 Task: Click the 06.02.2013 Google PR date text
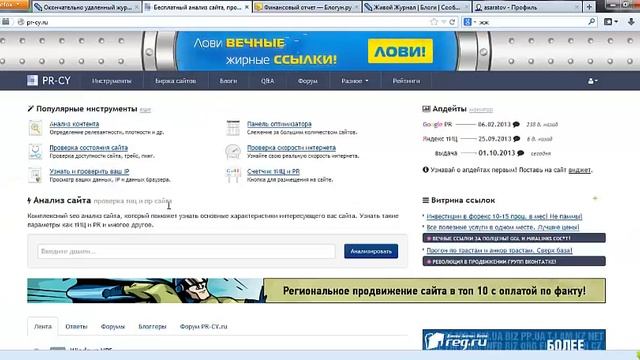click(x=494, y=124)
